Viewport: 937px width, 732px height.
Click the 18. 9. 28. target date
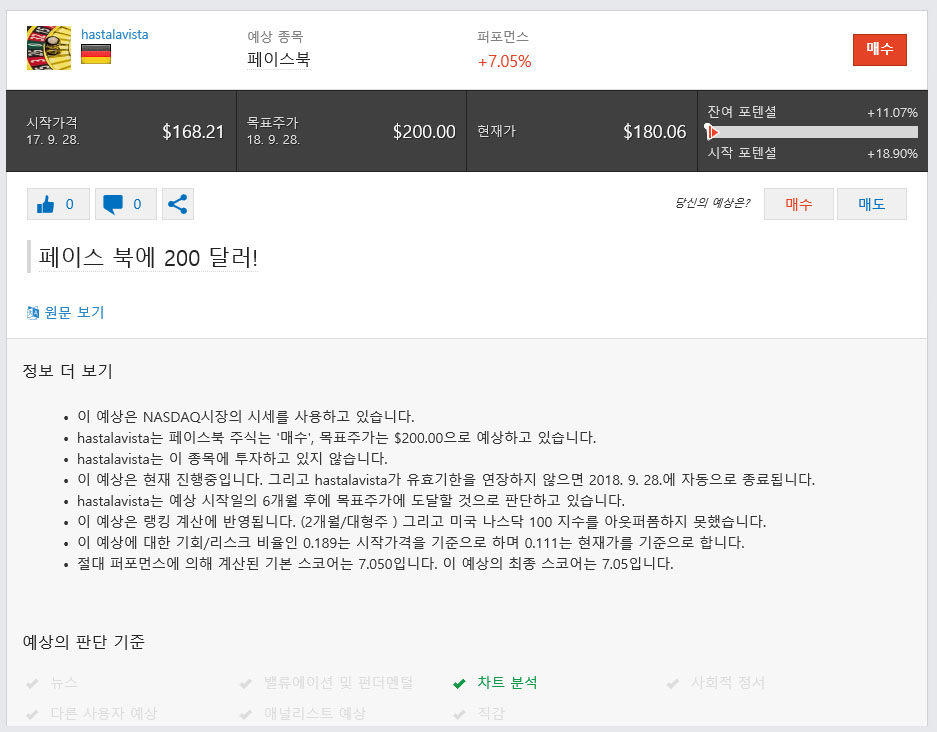coord(273,140)
